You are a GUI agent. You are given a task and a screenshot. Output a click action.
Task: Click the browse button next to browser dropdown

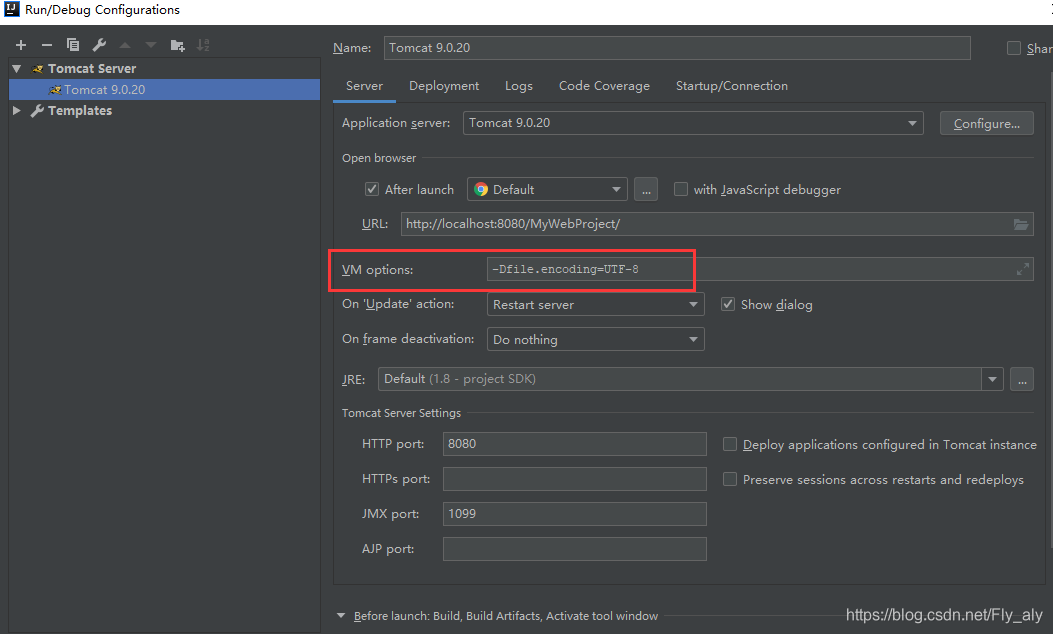tap(646, 189)
